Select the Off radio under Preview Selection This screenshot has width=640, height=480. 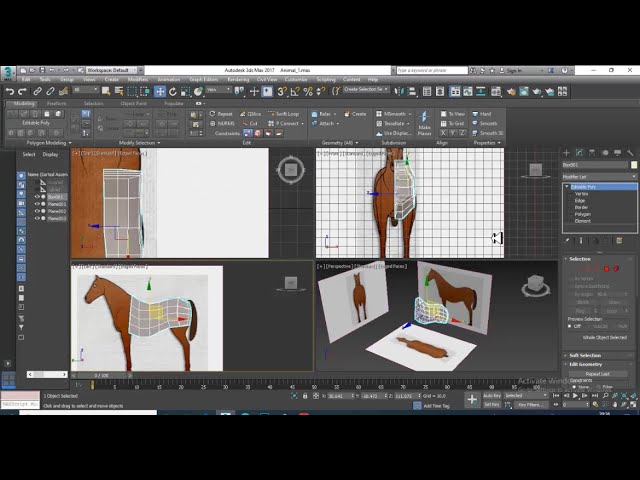pos(570,326)
